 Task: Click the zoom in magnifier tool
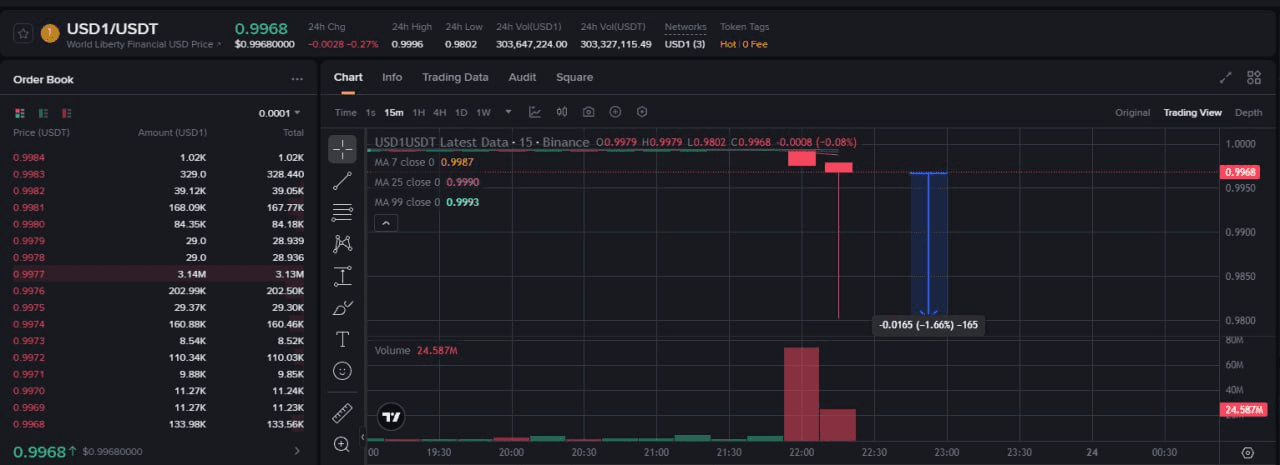342,443
